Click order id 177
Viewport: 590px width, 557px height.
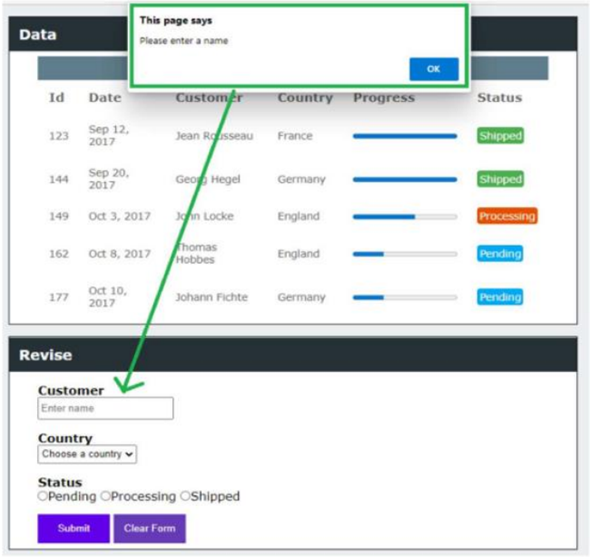(x=59, y=297)
